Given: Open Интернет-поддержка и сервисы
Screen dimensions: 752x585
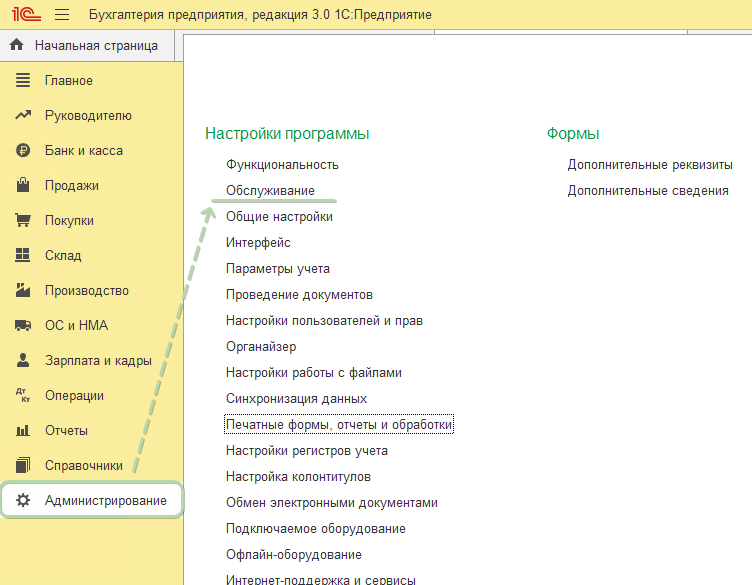Looking at the screenshot, I should tap(320, 579).
